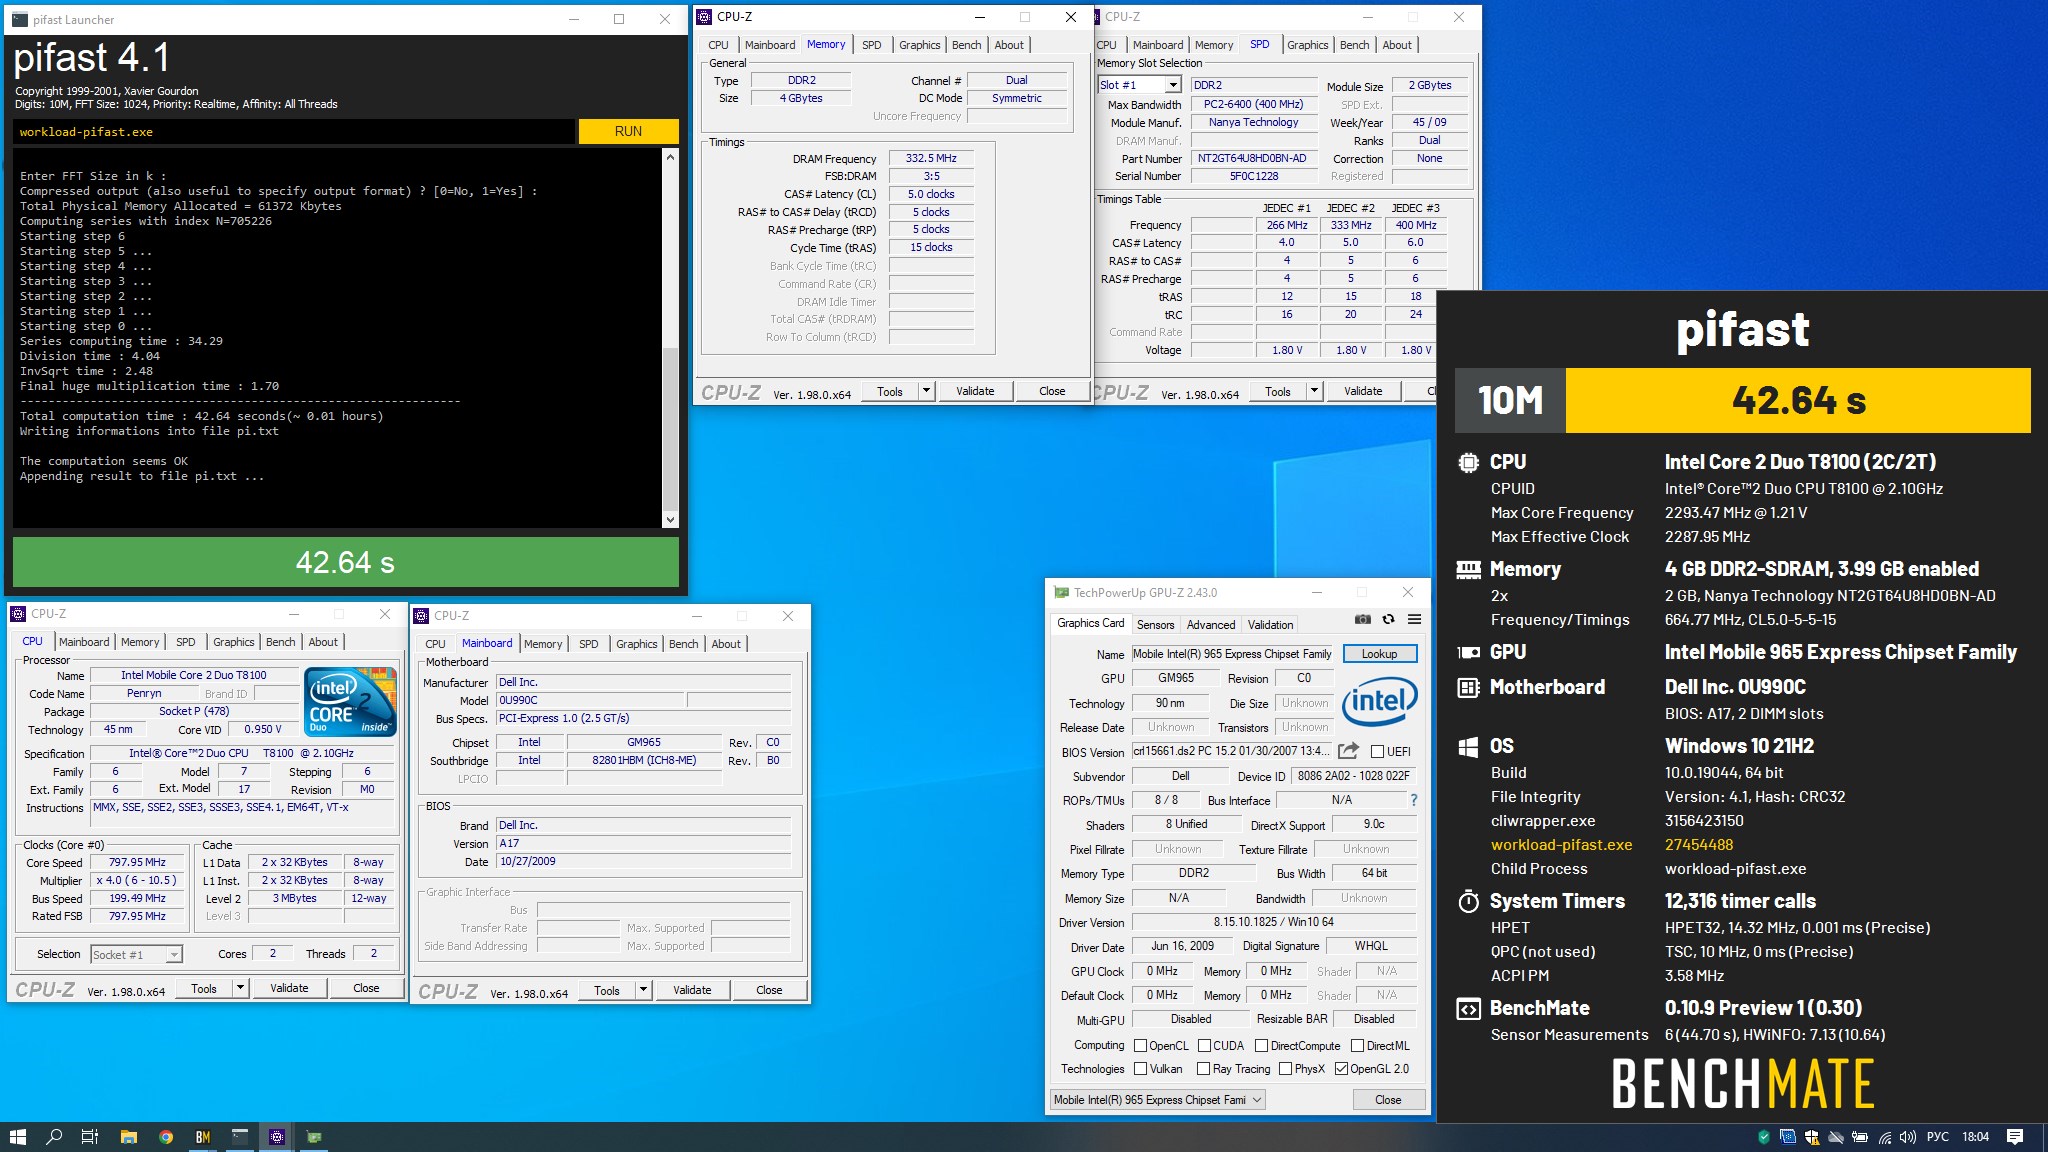Click the pifast console scrollbar down arrow
Screen dimensions: 2048x1152
[670, 519]
